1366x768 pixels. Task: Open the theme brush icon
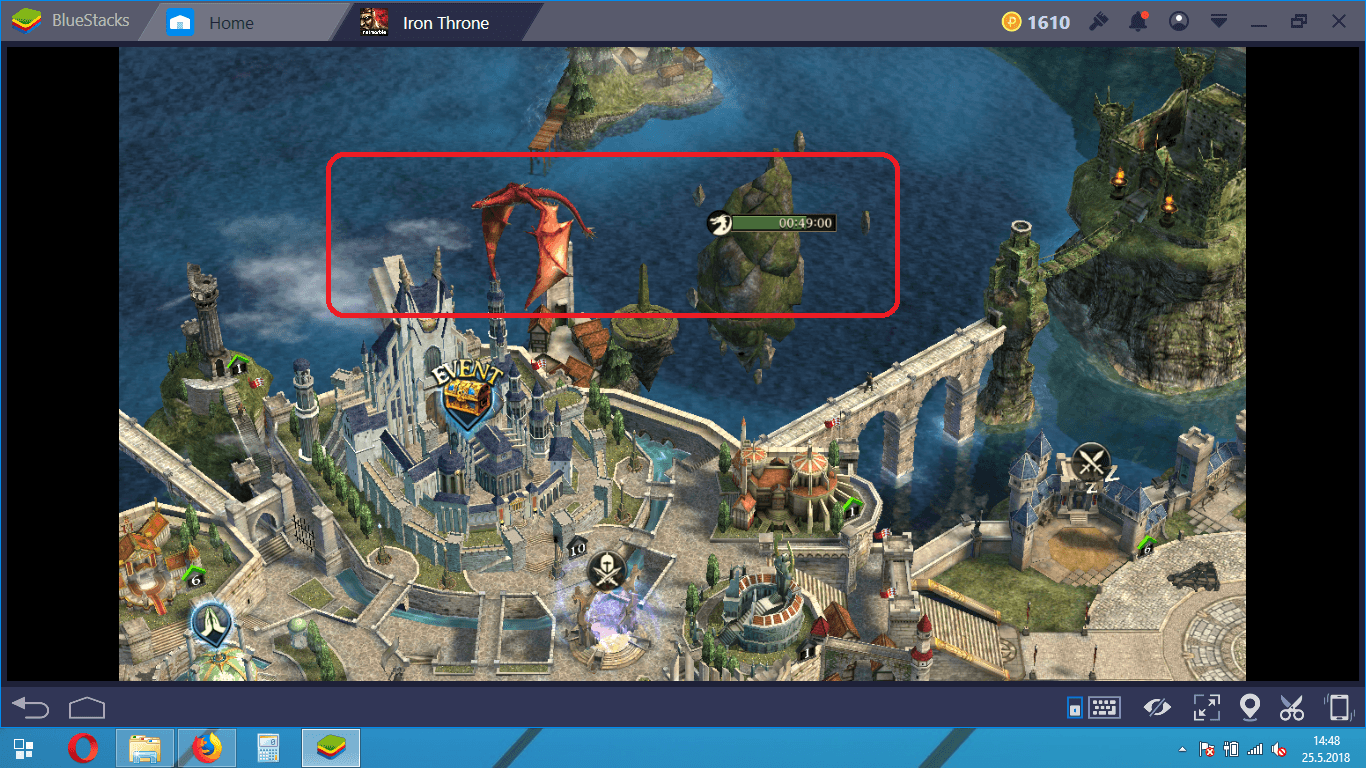[x=1099, y=21]
